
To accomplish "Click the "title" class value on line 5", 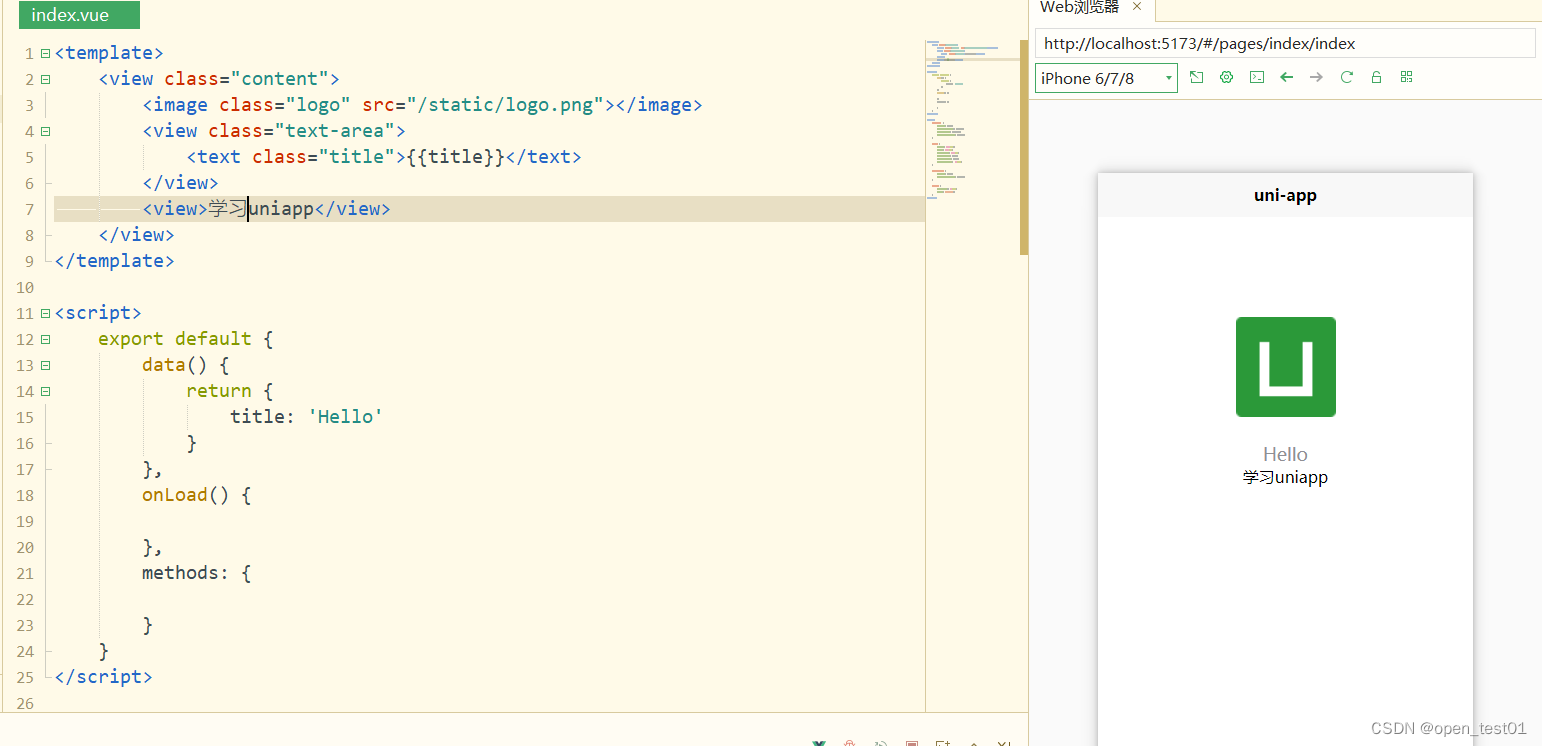I will click(356, 157).
